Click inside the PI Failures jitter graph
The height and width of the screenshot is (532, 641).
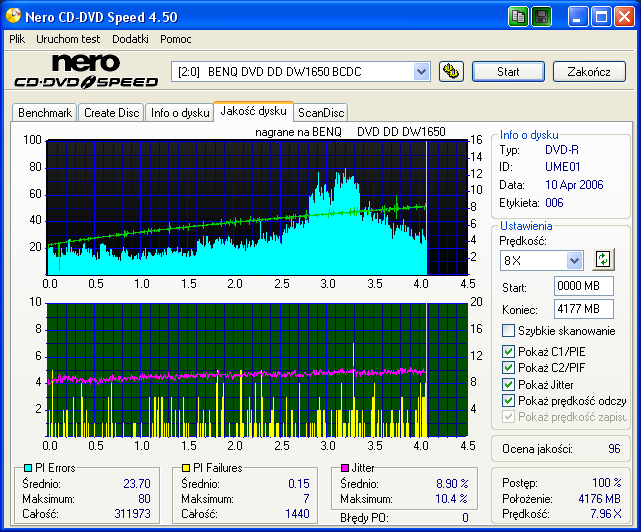coord(257,370)
